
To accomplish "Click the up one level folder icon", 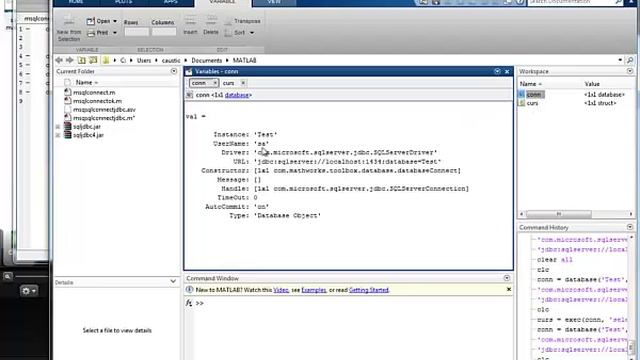I will pyautogui.click(x=82, y=60).
